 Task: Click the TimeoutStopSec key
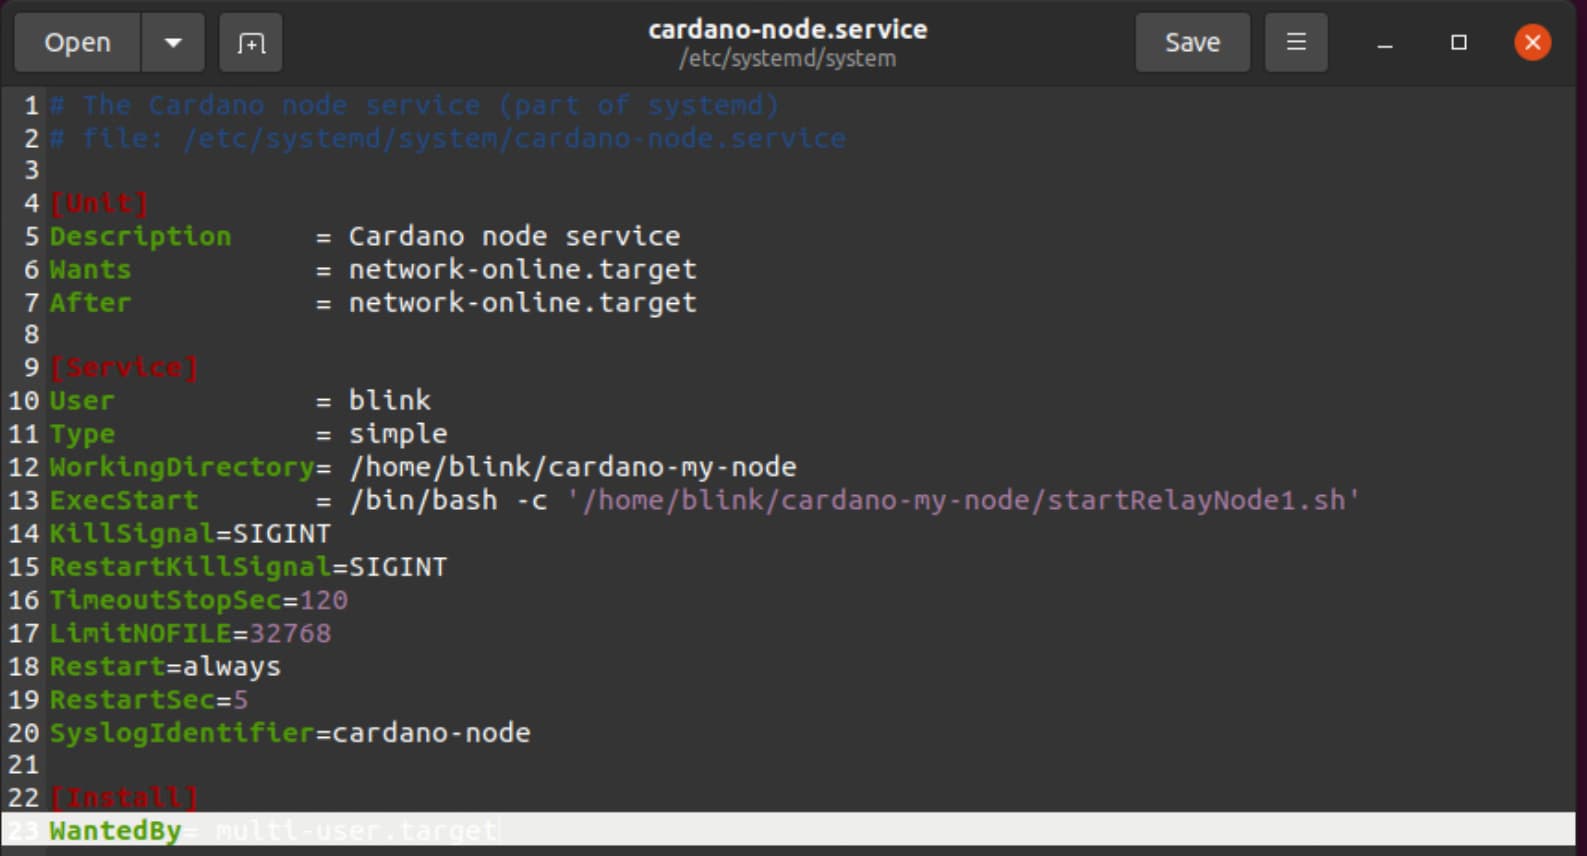point(166,600)
